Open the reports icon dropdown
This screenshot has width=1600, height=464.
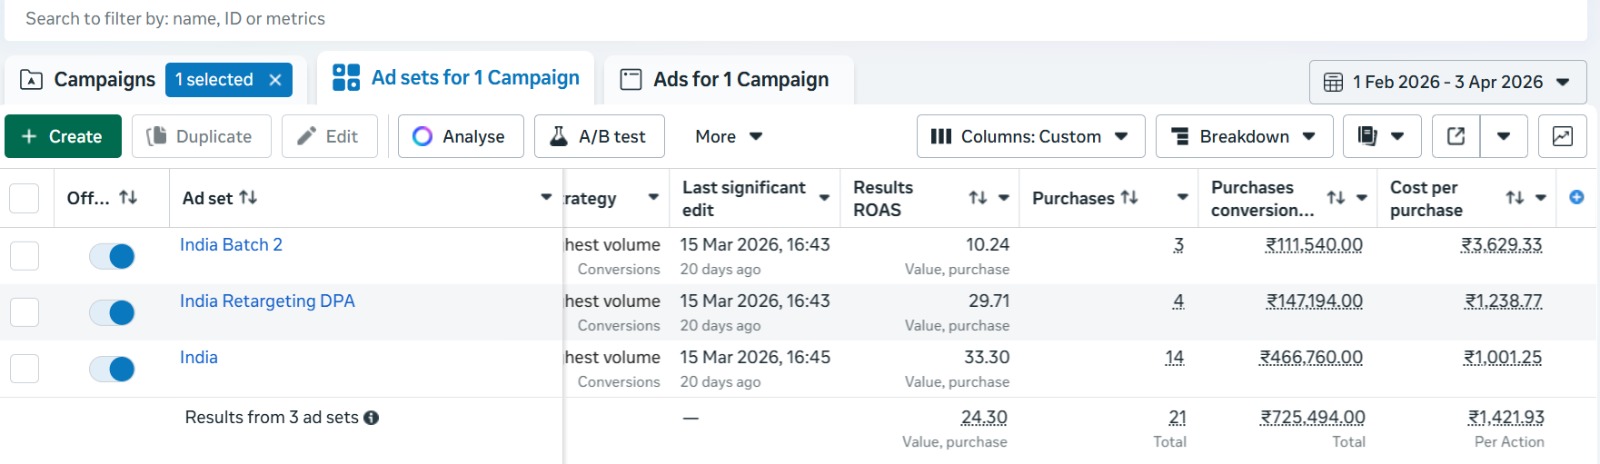click(x=1381, y=136)
